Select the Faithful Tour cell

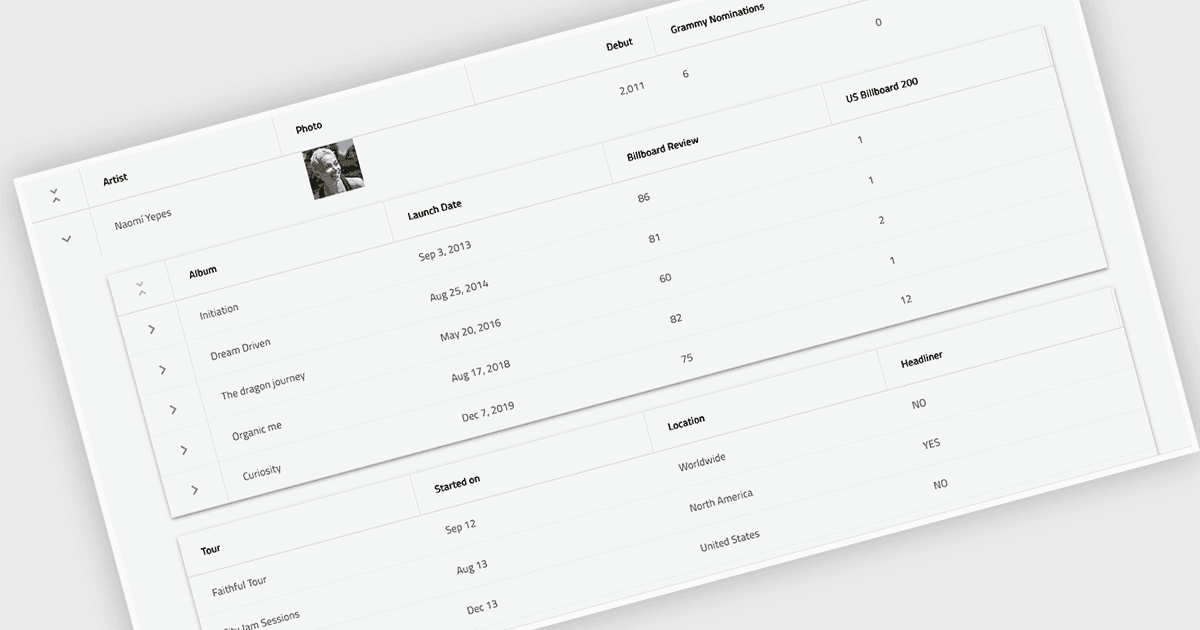coord(239,586)
